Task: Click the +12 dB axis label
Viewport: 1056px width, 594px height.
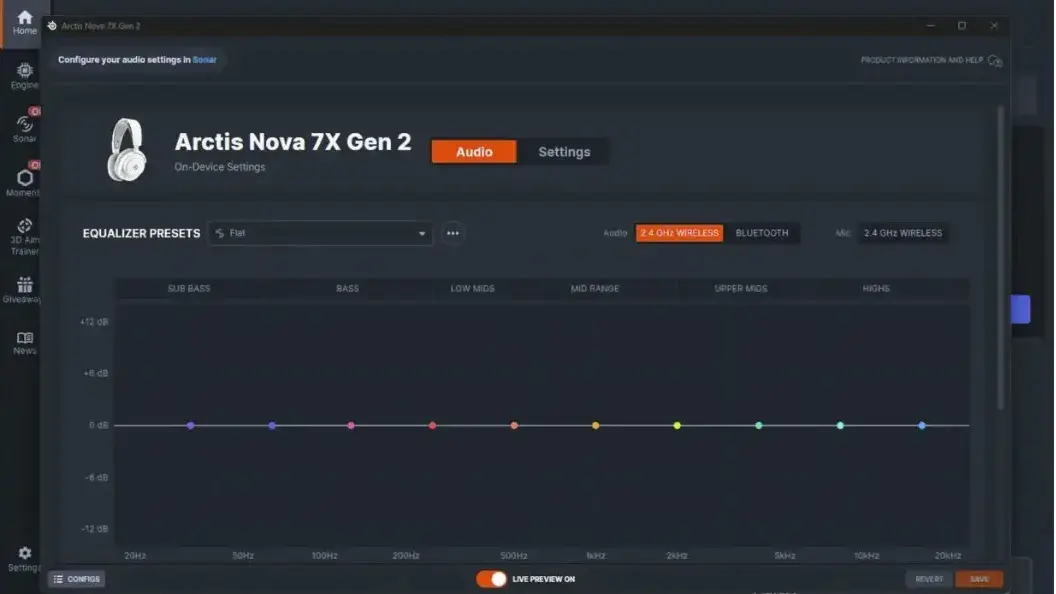Action: (x=94, y=322)
